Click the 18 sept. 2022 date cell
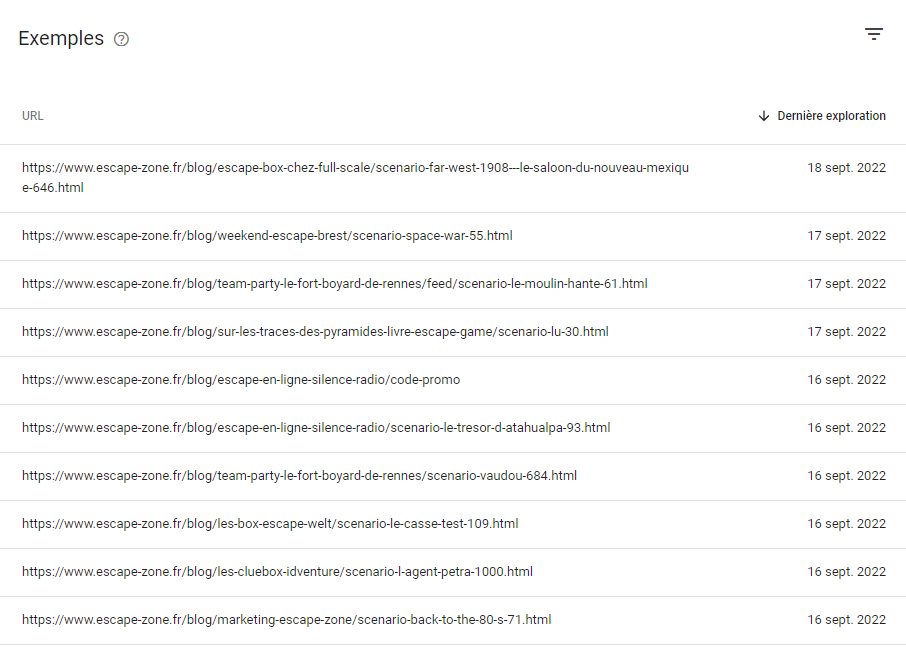 click(x=846, y=168)
